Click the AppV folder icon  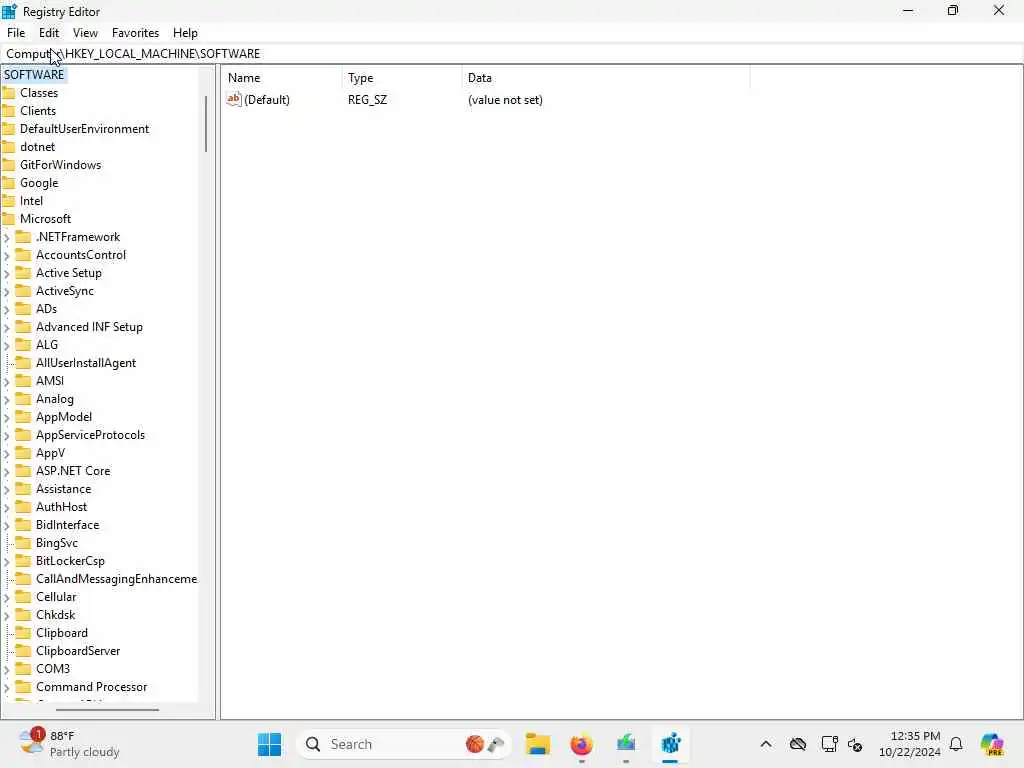23,453
